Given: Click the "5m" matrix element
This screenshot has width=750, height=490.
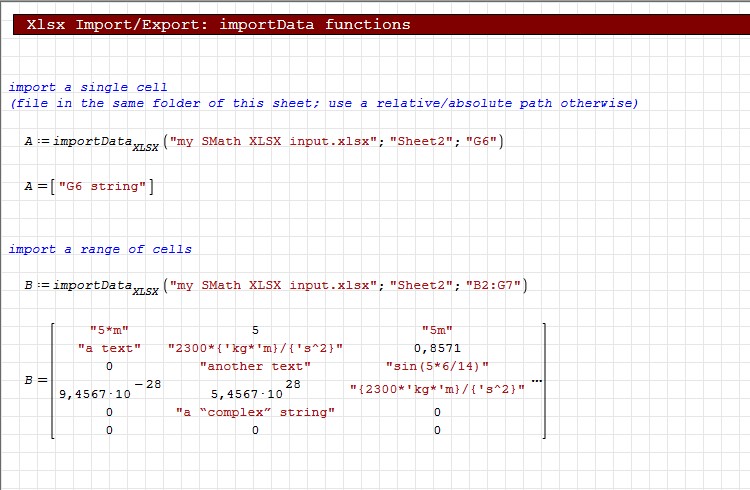Looking at the screenshot, I should point(437,330).
